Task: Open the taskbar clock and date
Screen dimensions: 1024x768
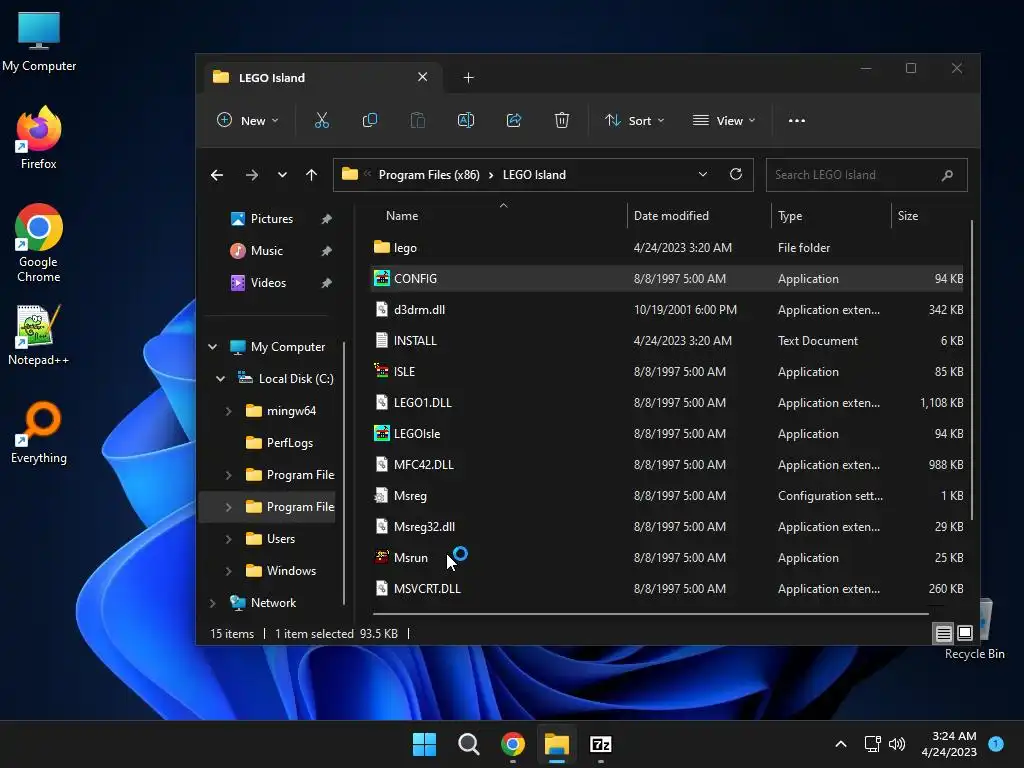Action: (949, 744)
